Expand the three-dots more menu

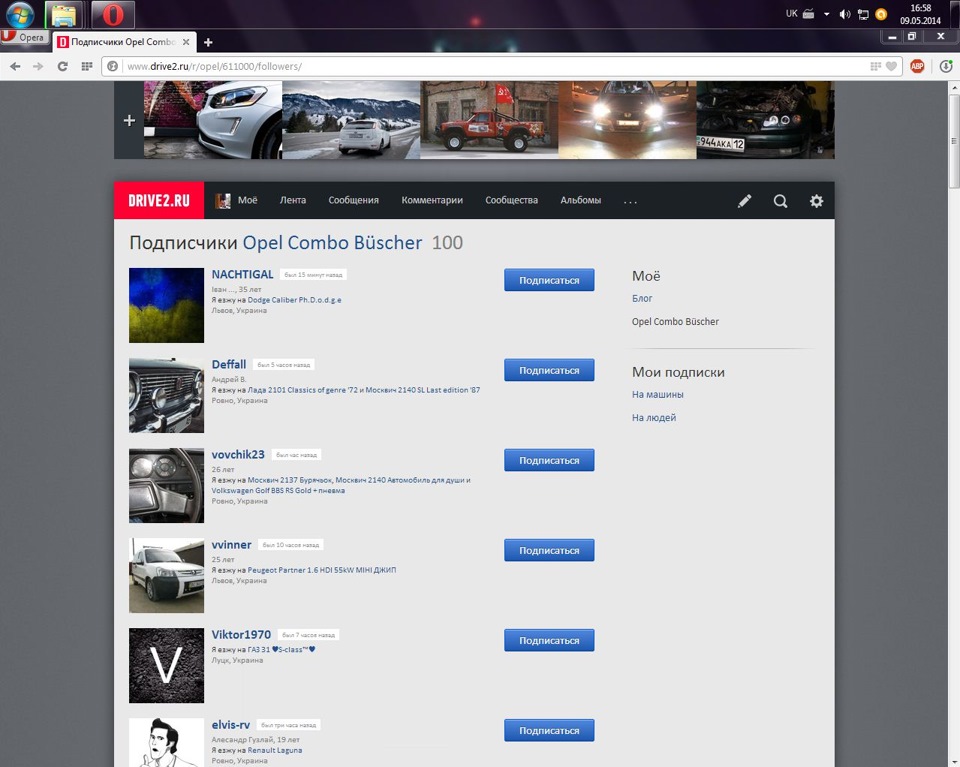[631, 201]
